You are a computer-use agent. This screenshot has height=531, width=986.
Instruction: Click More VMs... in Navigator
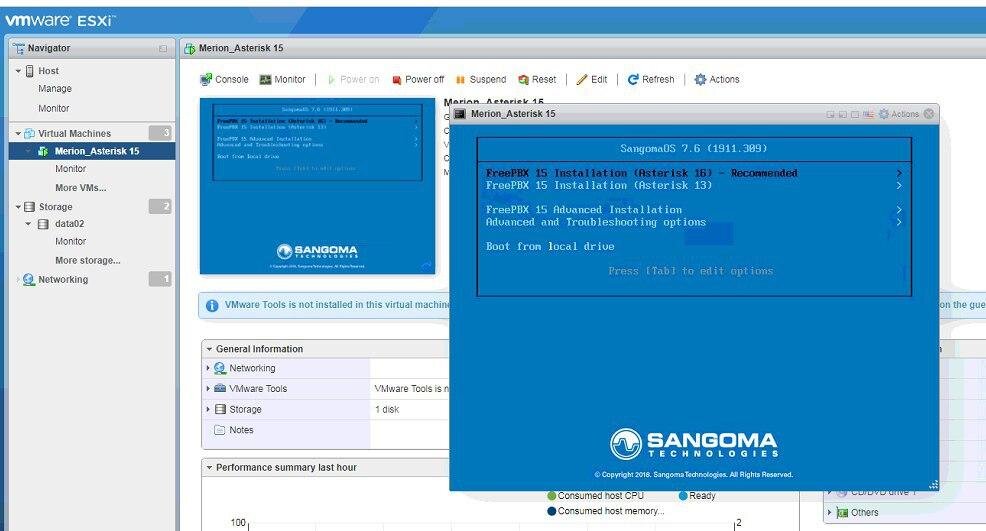pos(80,187)
